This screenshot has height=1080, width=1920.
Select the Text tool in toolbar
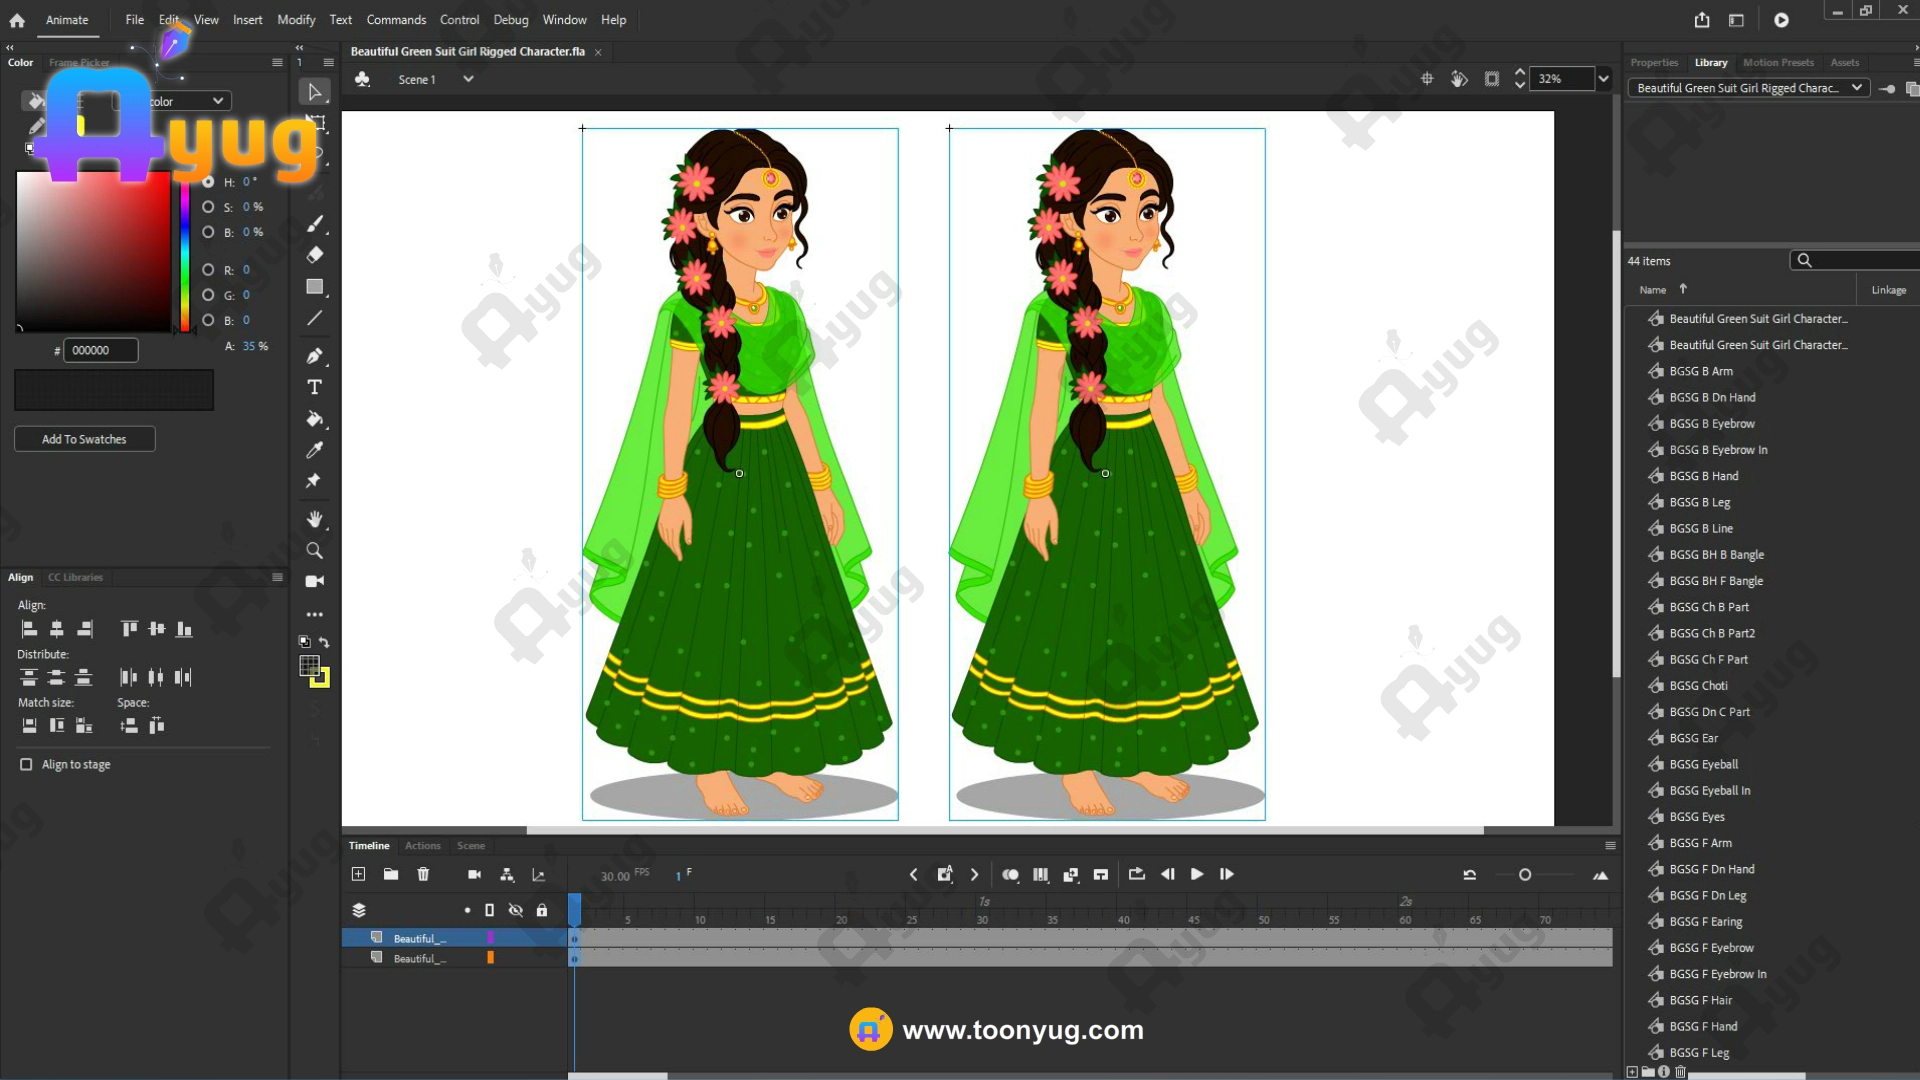pyautogui.click(x=314, y=387)
